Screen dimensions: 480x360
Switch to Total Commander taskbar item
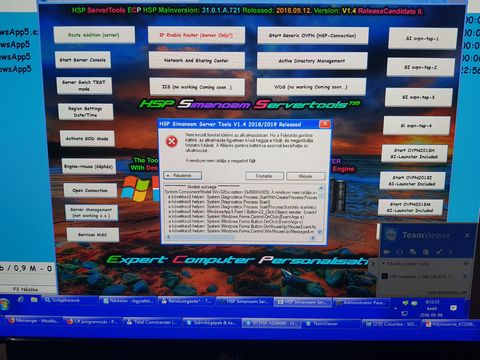[152, 322]
